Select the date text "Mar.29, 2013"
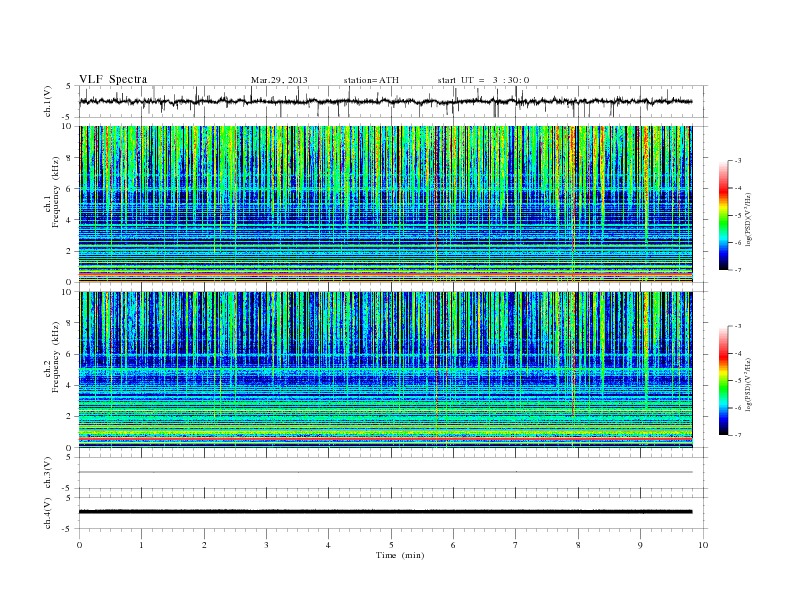 click(x=279, y=80)
